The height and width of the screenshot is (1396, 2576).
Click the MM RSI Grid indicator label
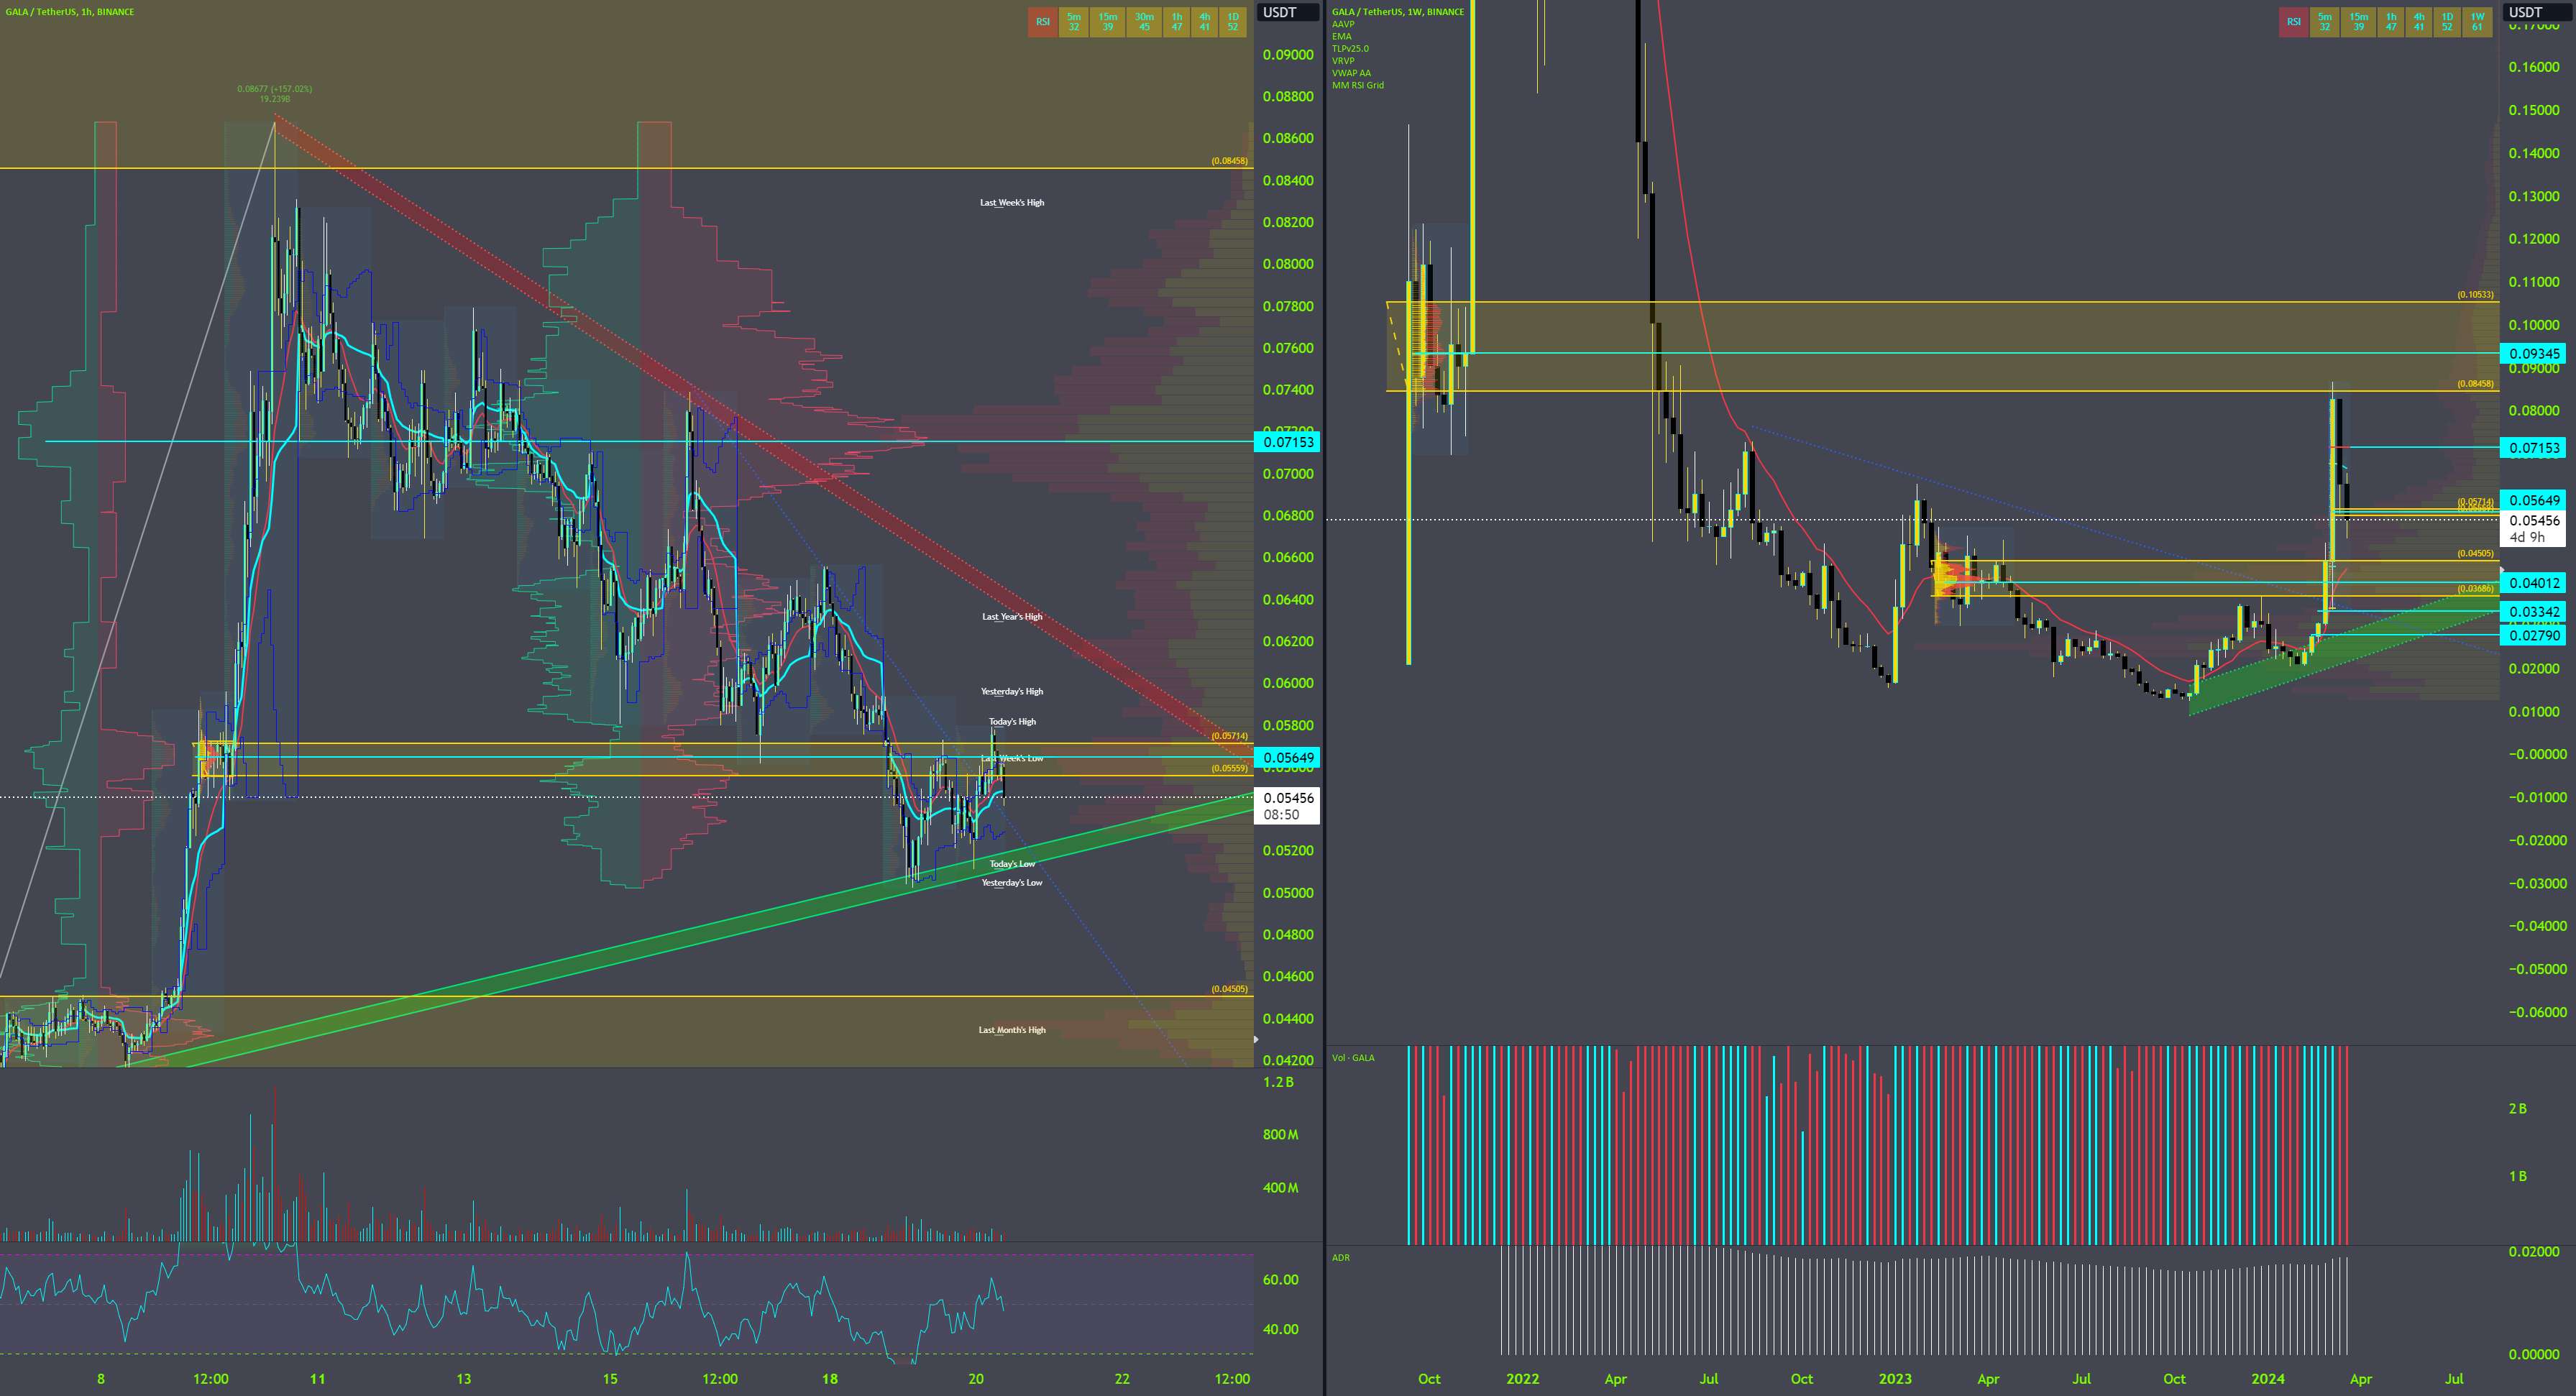[1357, 85]
